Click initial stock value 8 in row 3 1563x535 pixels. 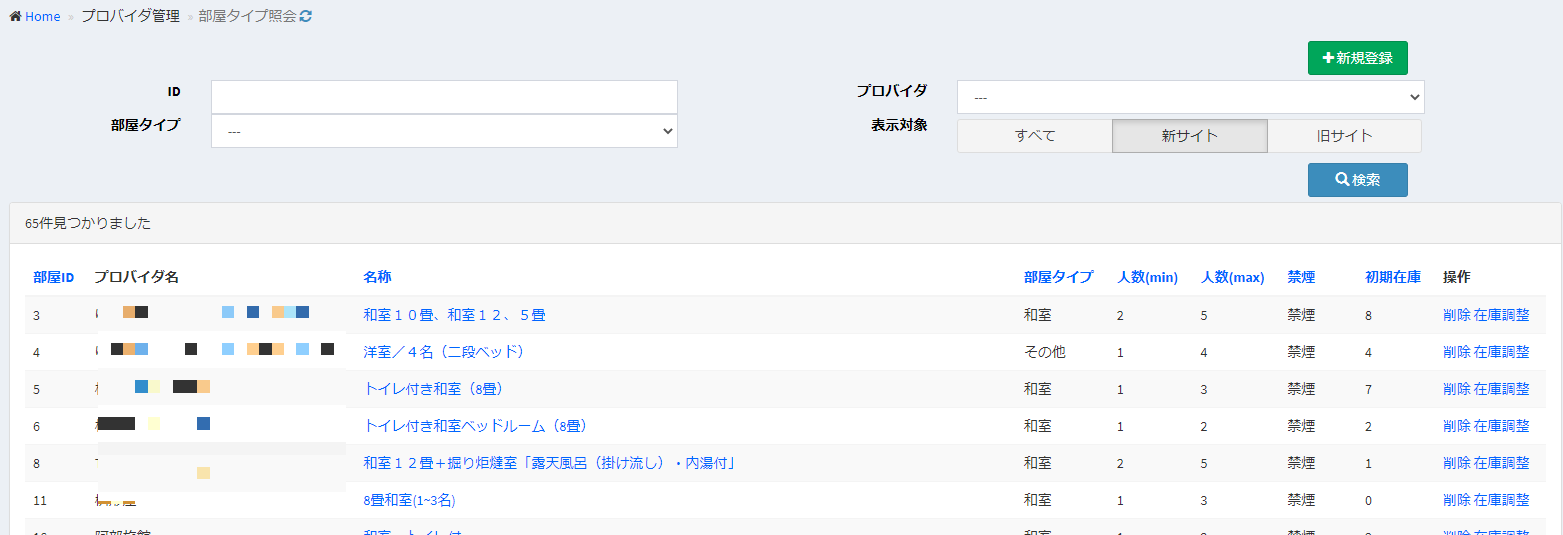point(1368,315)
